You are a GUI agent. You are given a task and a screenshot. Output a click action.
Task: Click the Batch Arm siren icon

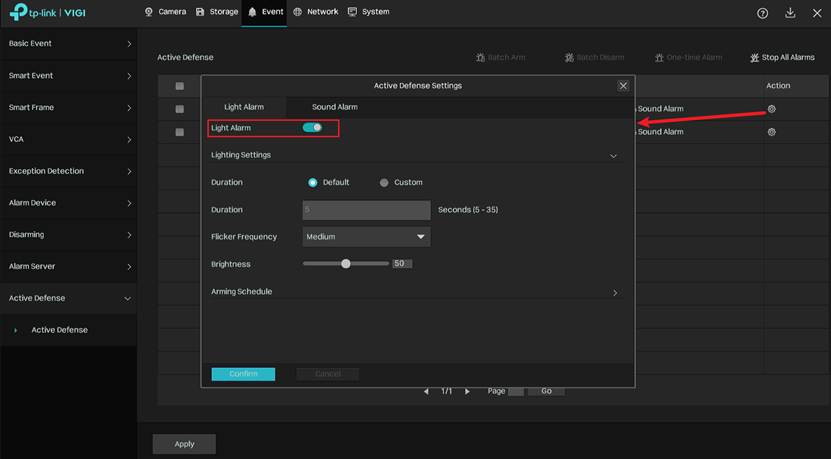coord(480,57)
